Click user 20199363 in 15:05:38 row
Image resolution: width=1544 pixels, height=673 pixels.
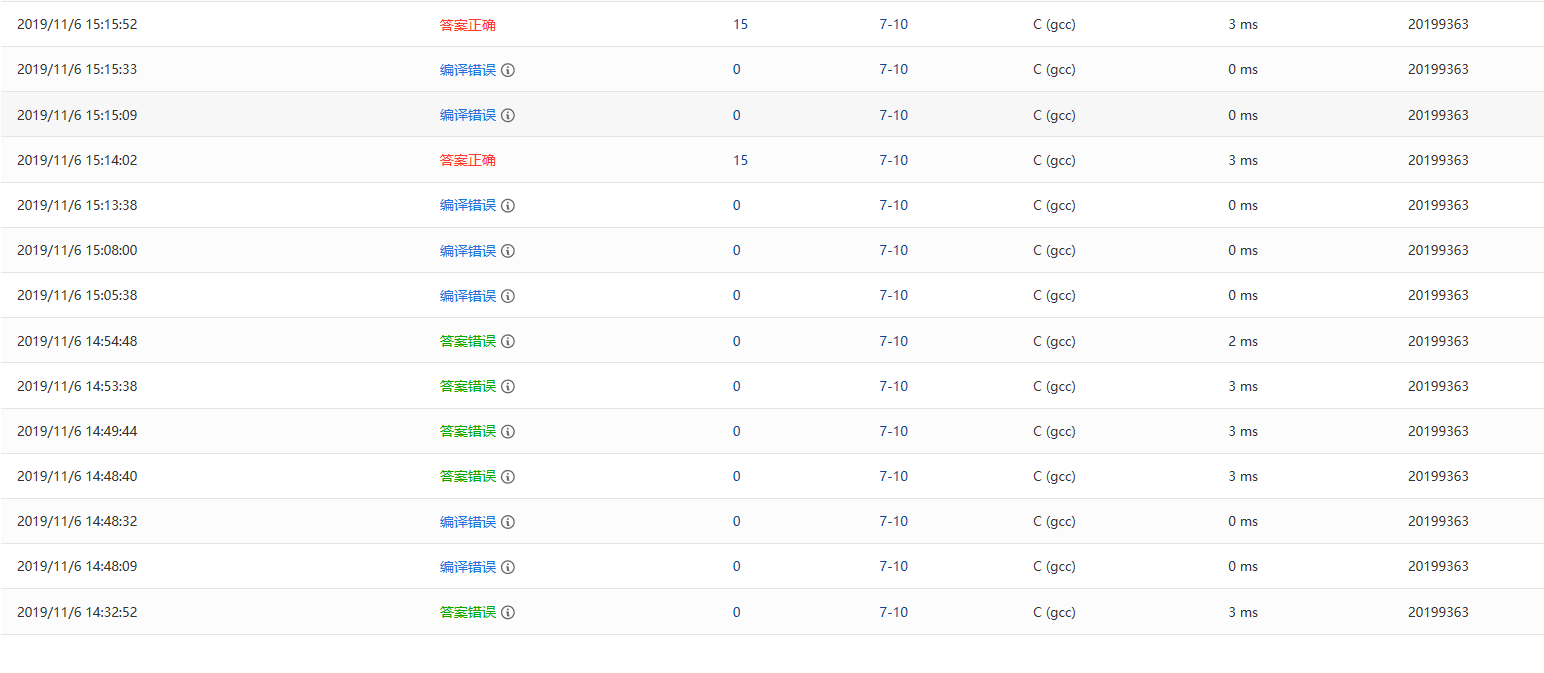point(1438,296)
